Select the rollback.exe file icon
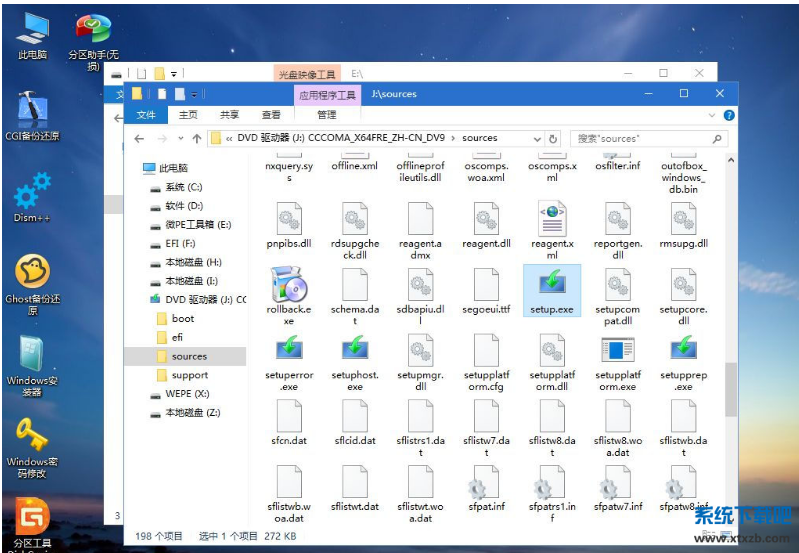The width and height of the screenshot is (799, 553). (288, 284)
